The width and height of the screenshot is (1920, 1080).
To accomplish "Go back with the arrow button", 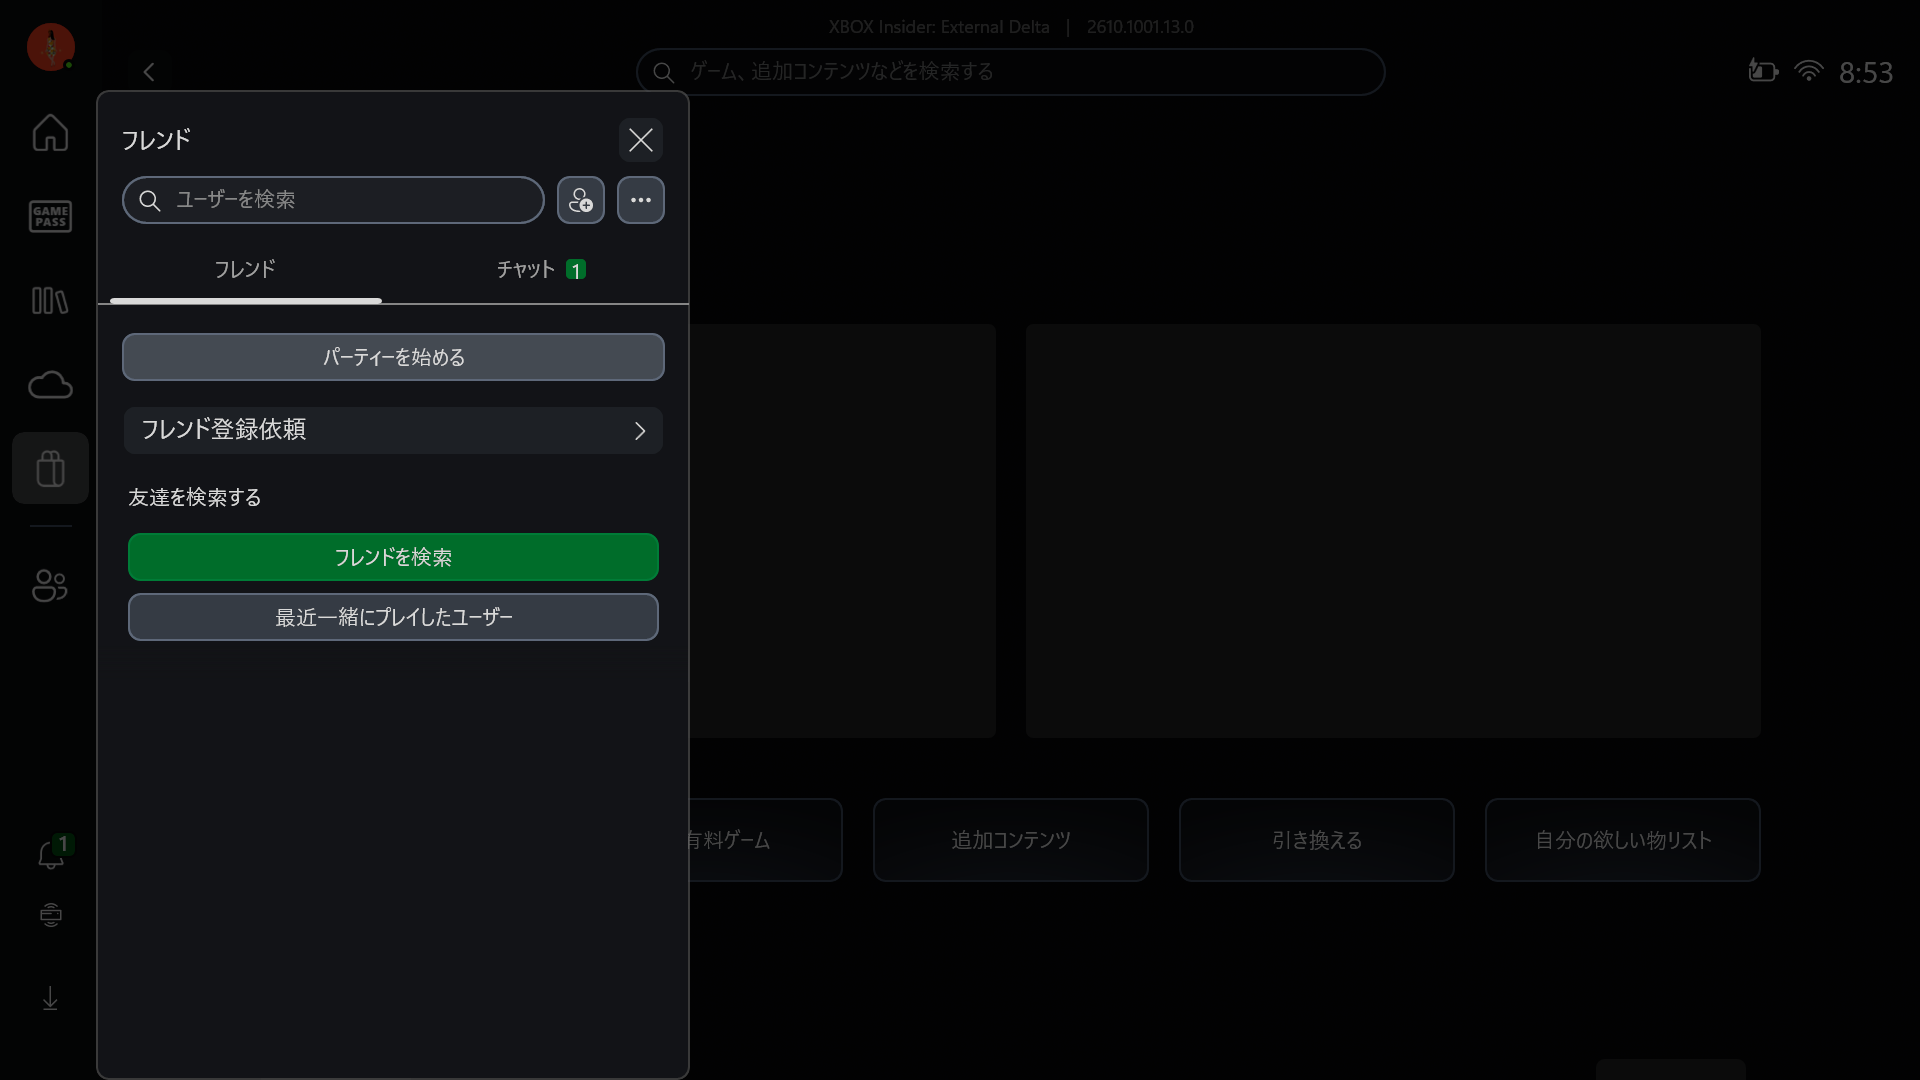I will (149, 72).
